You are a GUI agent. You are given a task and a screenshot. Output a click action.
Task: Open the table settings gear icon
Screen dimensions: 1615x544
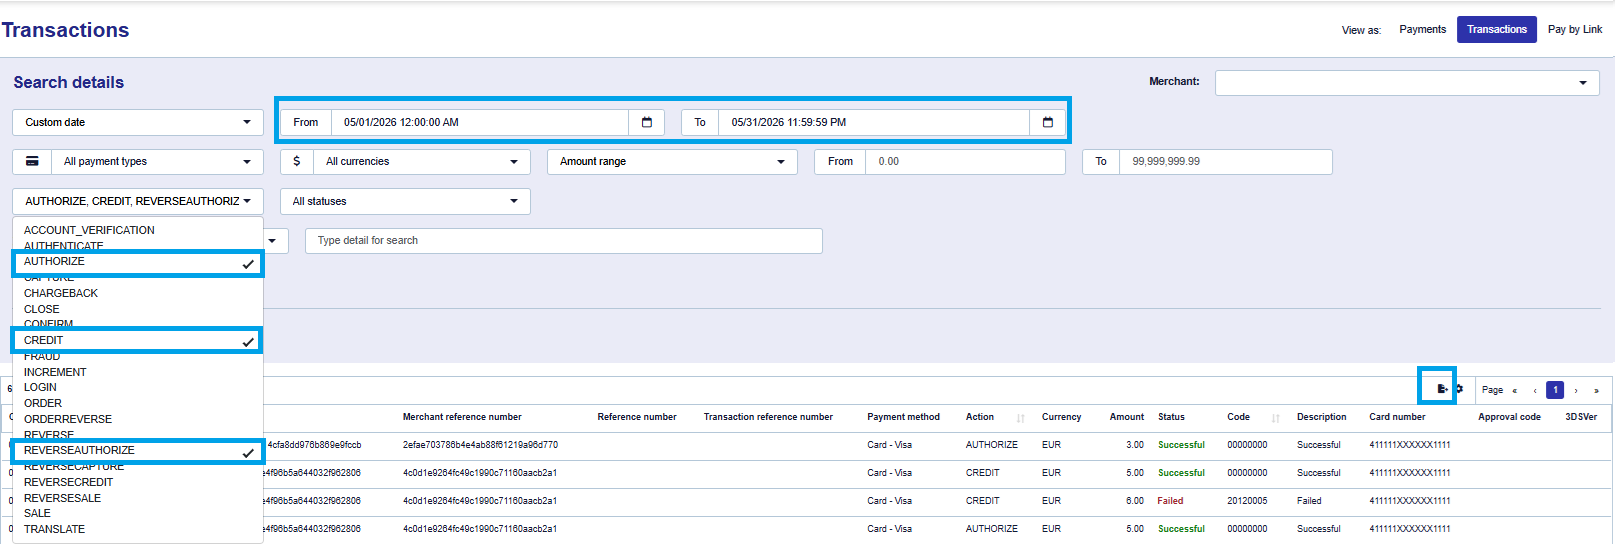click(1459, 389)
